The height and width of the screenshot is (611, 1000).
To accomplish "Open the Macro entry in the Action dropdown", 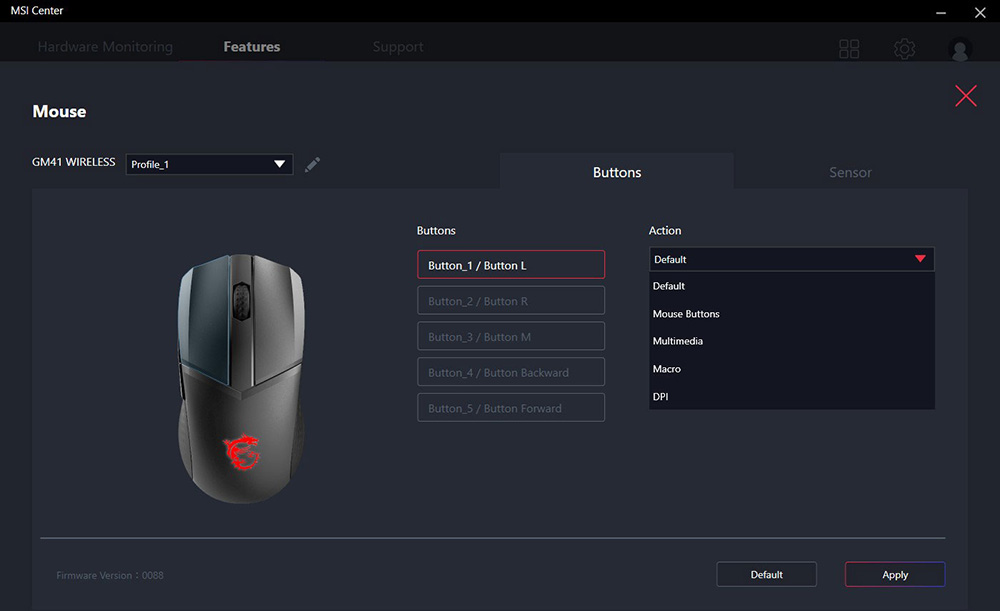I will [667, 368].
